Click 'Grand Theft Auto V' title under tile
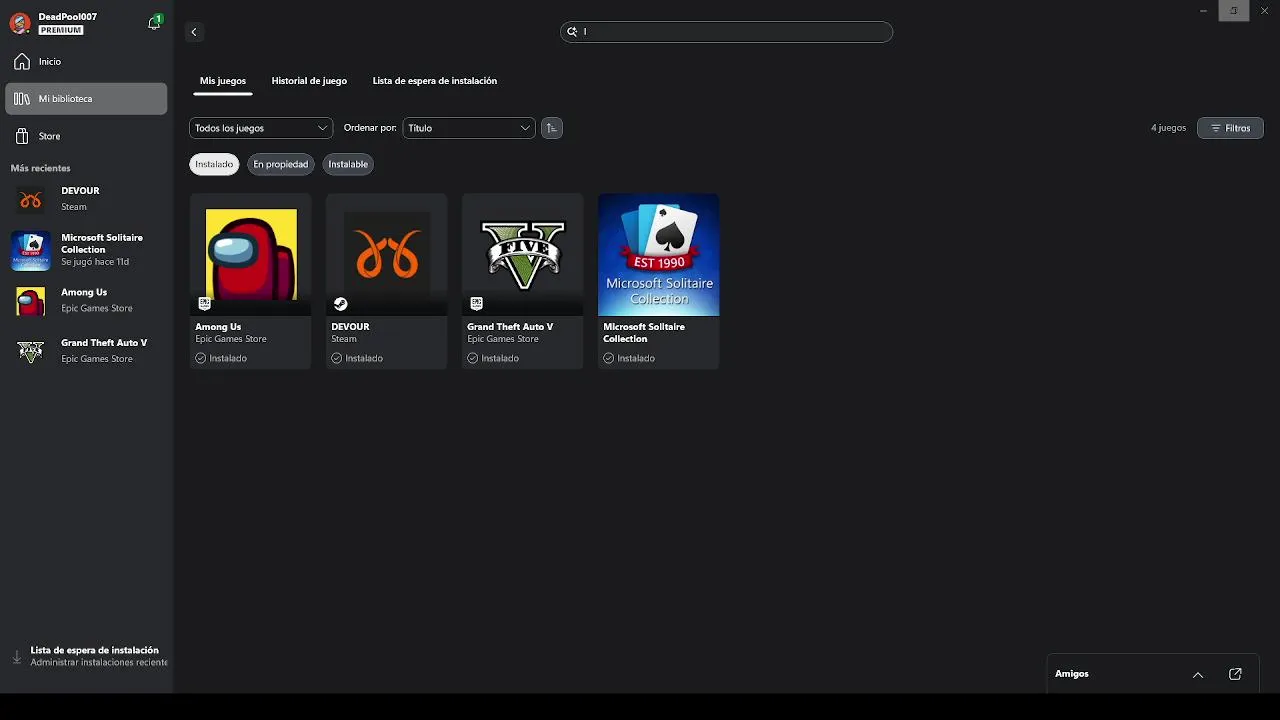The image size is (1280, 720). click(x=510, y=327)
